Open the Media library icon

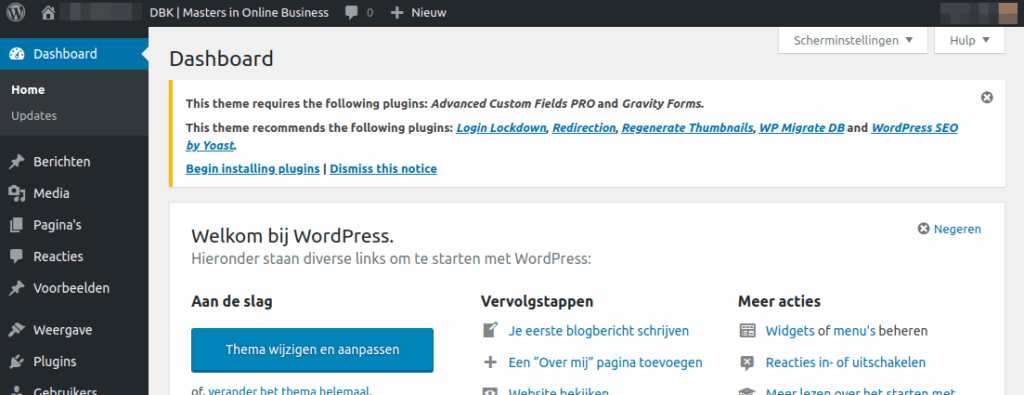point(16,193)
